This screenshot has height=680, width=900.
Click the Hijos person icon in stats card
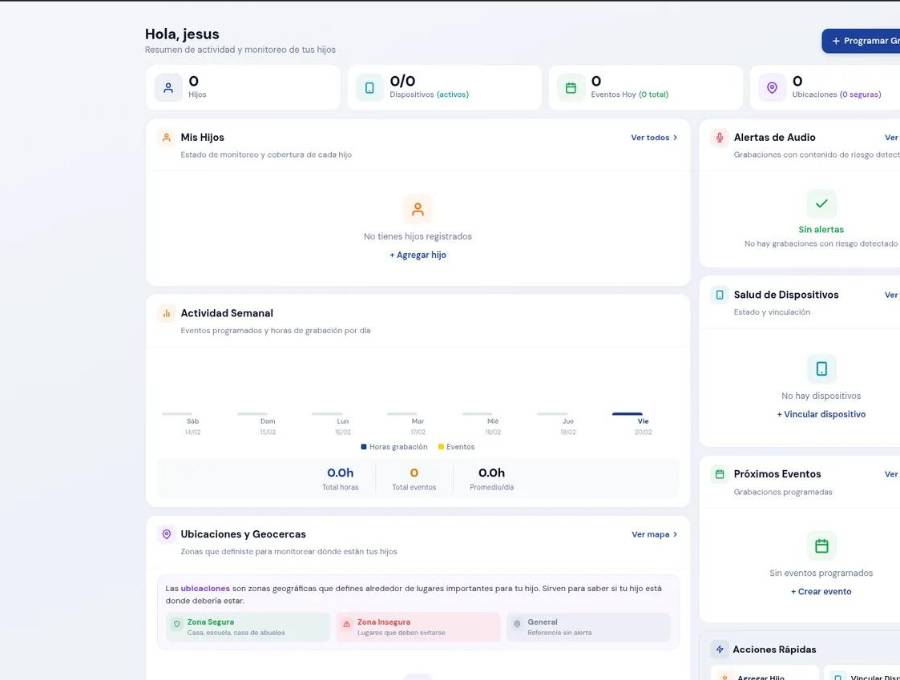pos(168,88)
